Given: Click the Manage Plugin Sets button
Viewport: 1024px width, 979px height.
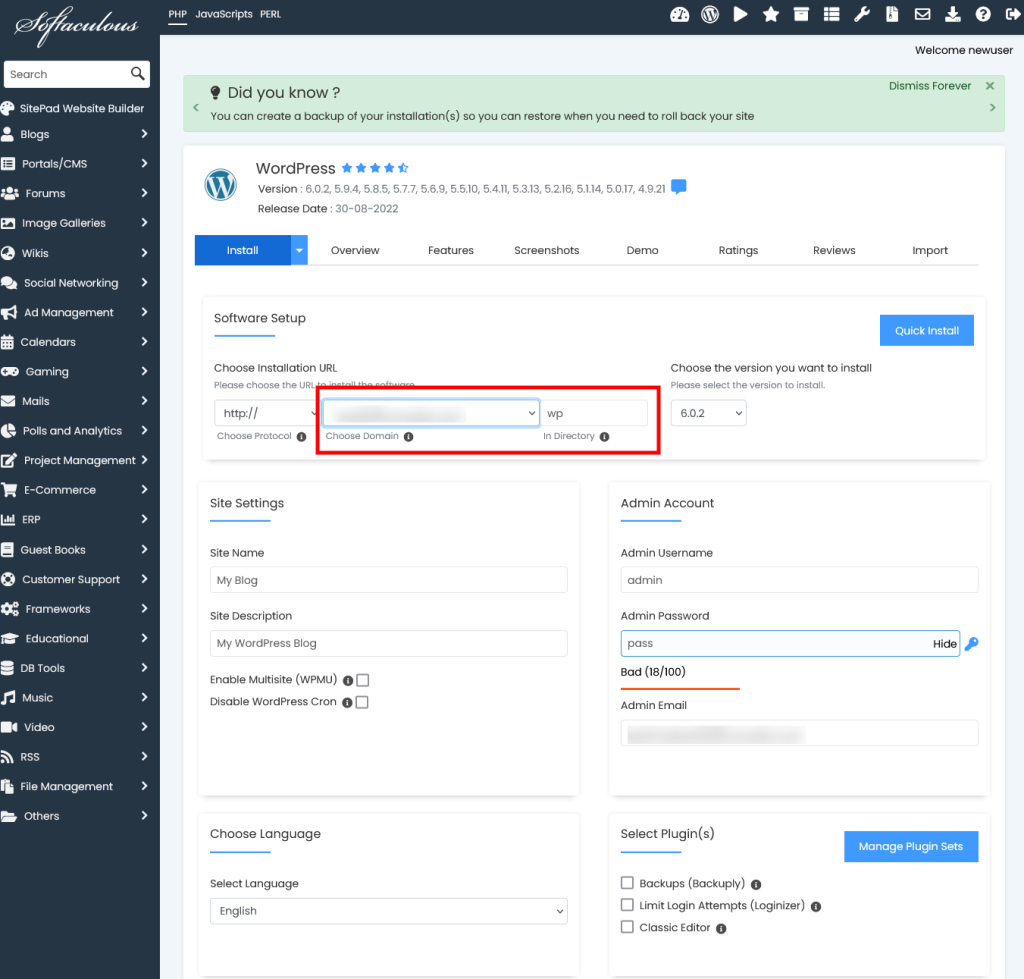Looking at the screenshot, I should click(x=910, y=846).
